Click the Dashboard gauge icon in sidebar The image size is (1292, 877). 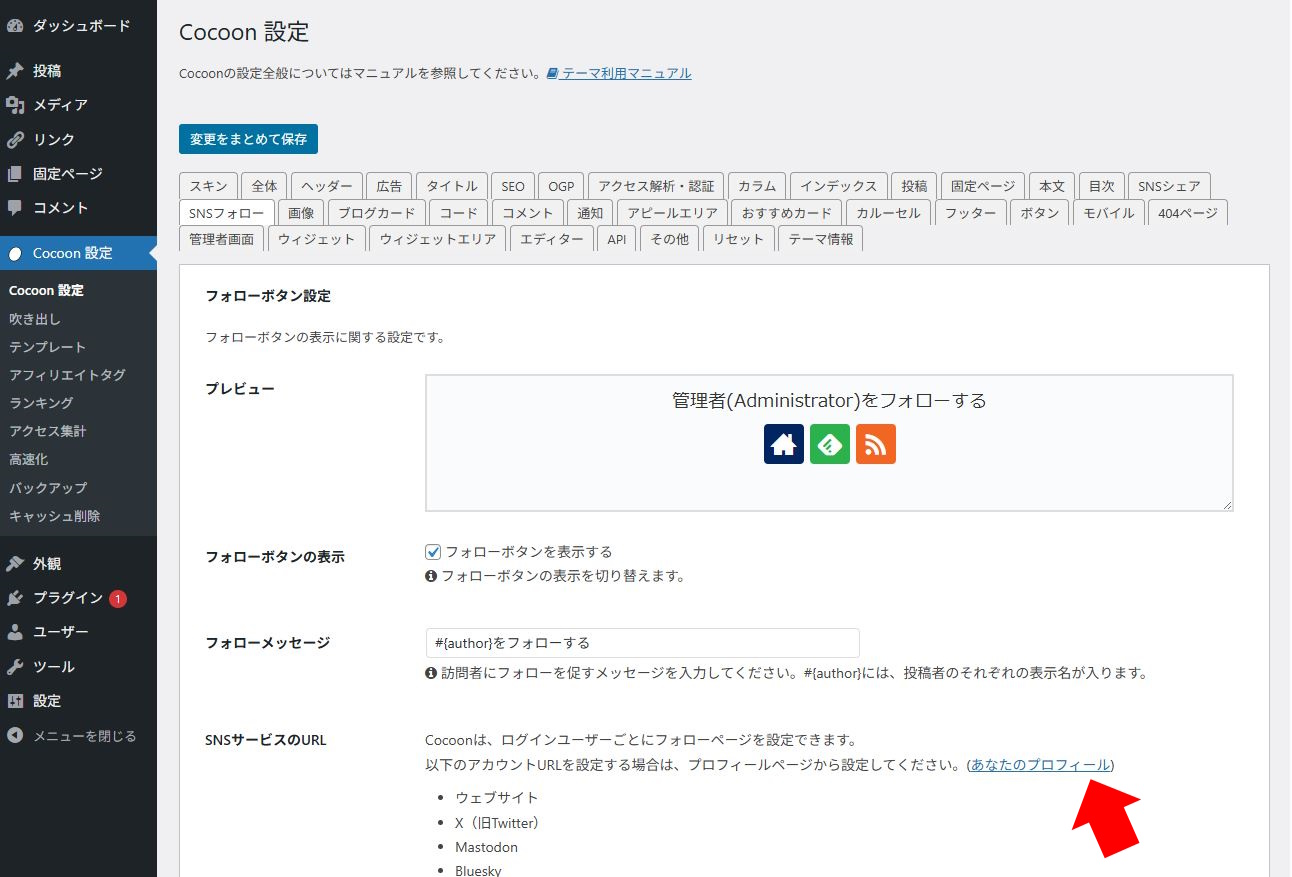(15, 26)
